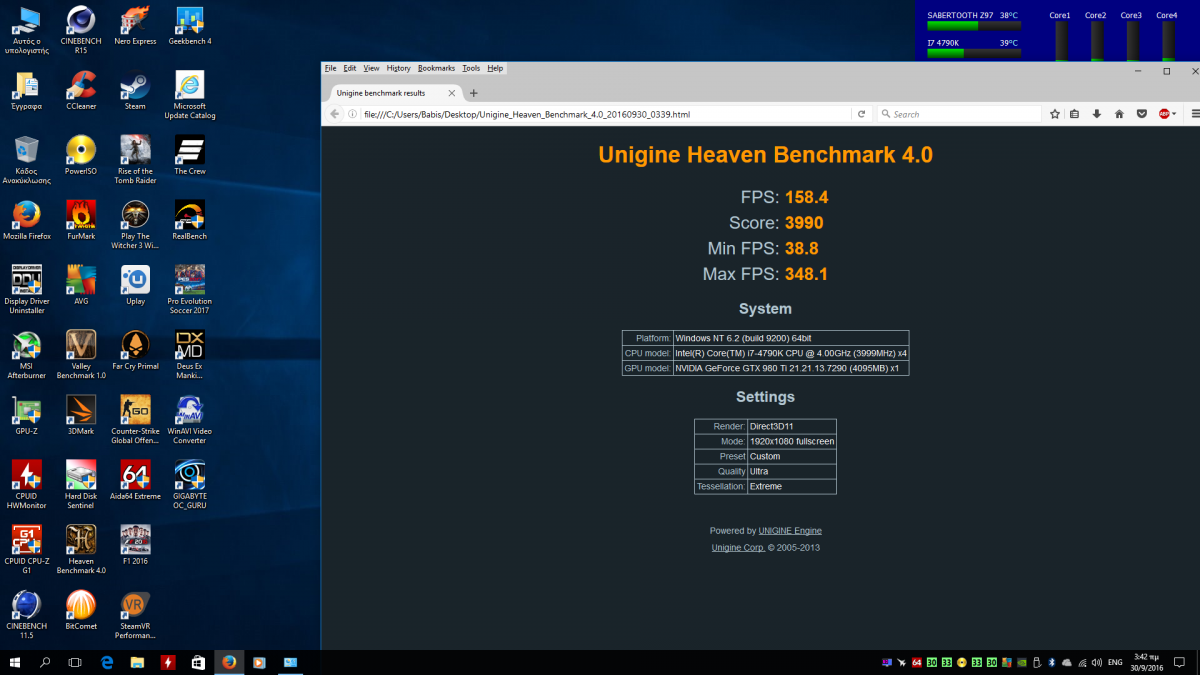
Task: Follow the UNIGINE Engine link
Action: [x=790, y=531]
